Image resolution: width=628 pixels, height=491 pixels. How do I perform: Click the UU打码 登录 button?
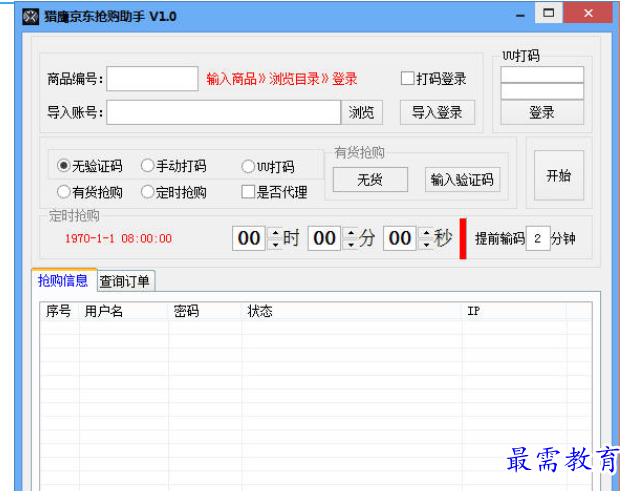point(542,113)
